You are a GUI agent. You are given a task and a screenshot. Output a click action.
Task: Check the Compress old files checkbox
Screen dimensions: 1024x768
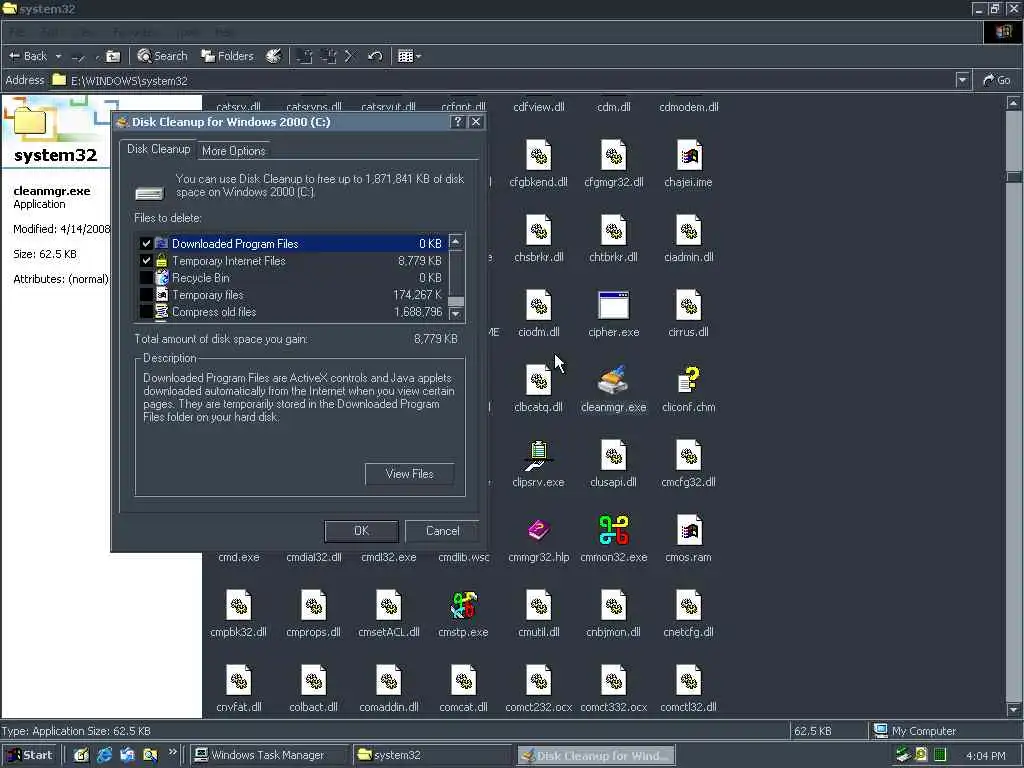coord(146,312)
